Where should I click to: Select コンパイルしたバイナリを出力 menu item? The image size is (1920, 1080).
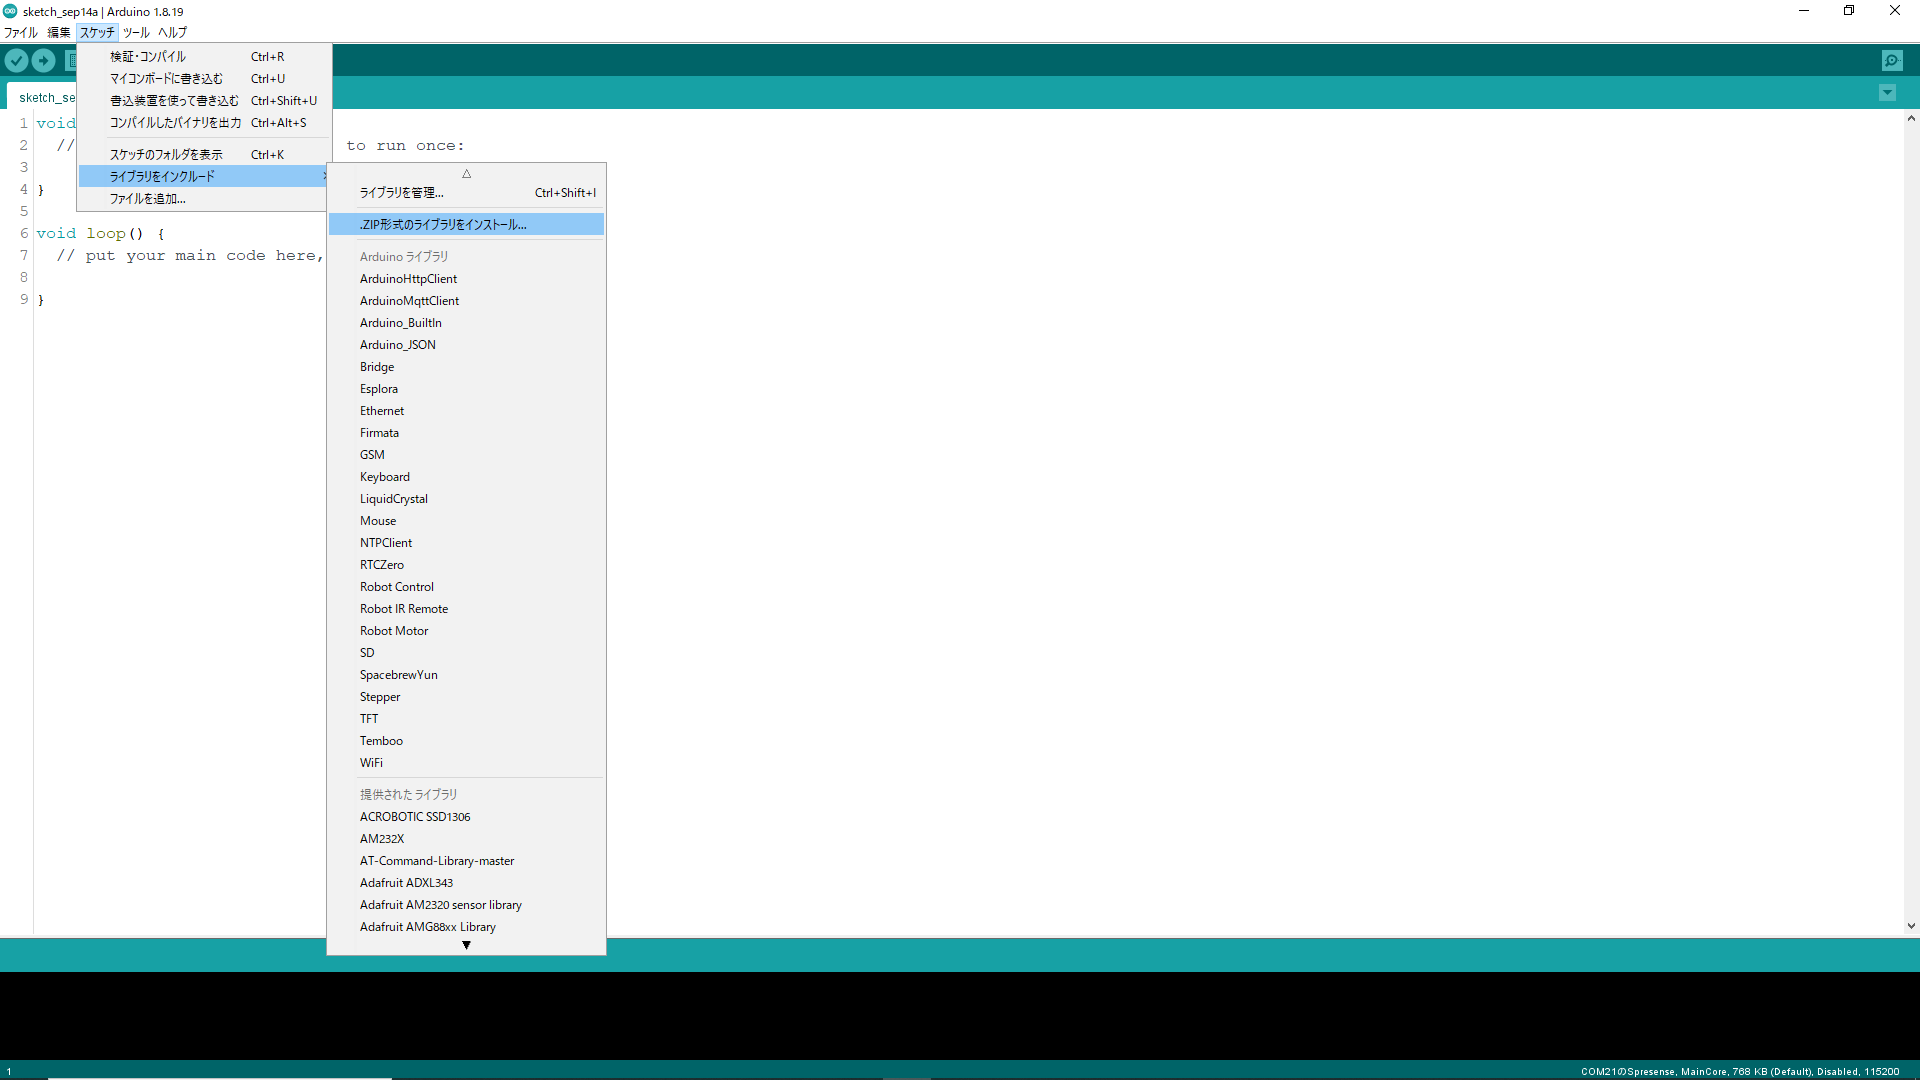click(175, 123)
